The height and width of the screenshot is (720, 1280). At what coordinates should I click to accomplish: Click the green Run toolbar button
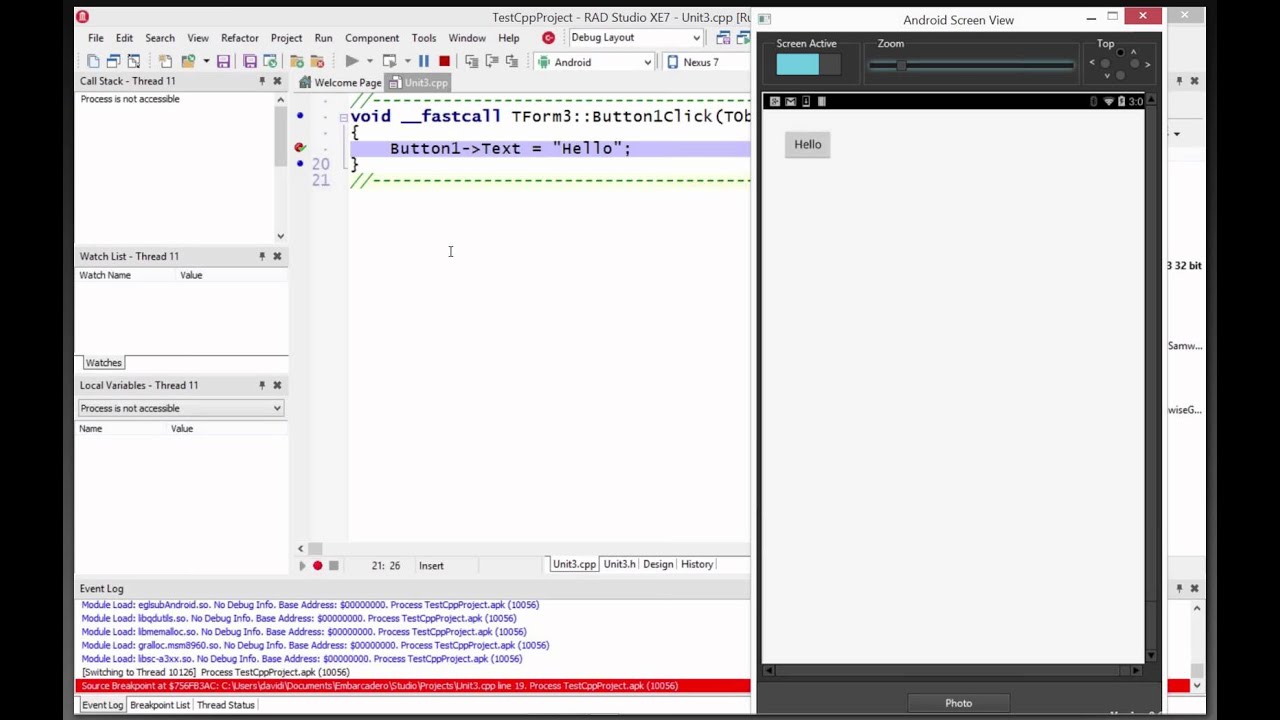(352, 62)
